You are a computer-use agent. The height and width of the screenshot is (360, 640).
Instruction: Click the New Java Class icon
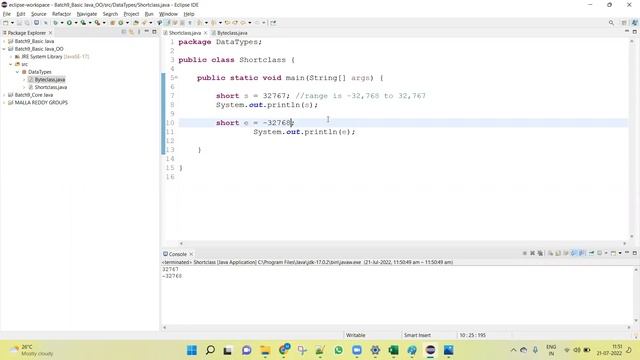pyautogui.click(x=121, y=23)
